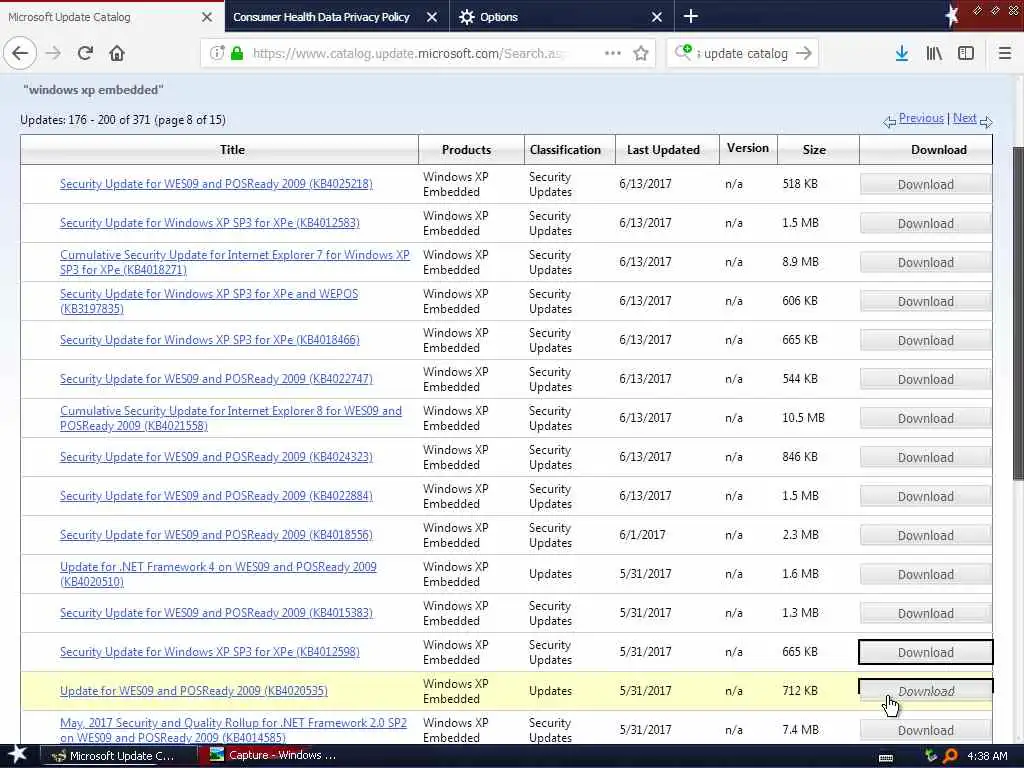1024x768 pixels.
Task: Go to Previous results page
Action: [x=921, y=118]
